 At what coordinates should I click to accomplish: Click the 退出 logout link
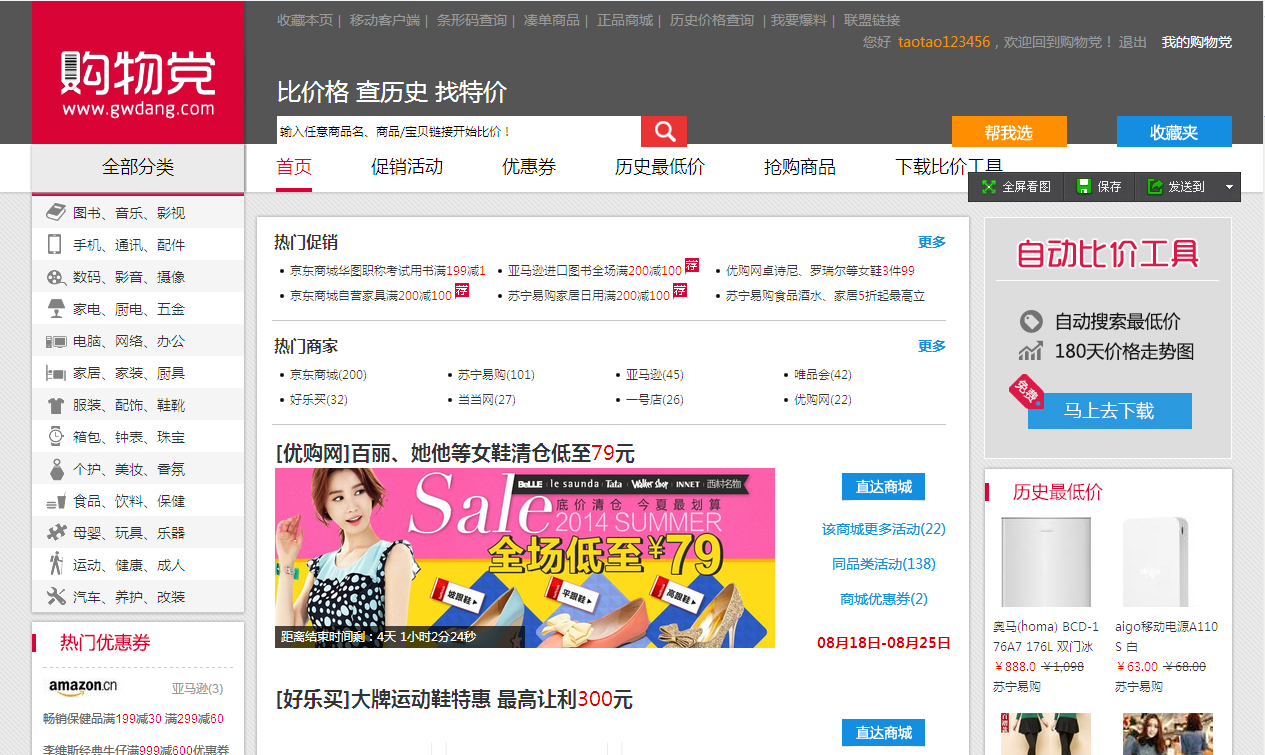coord(1133,42)
